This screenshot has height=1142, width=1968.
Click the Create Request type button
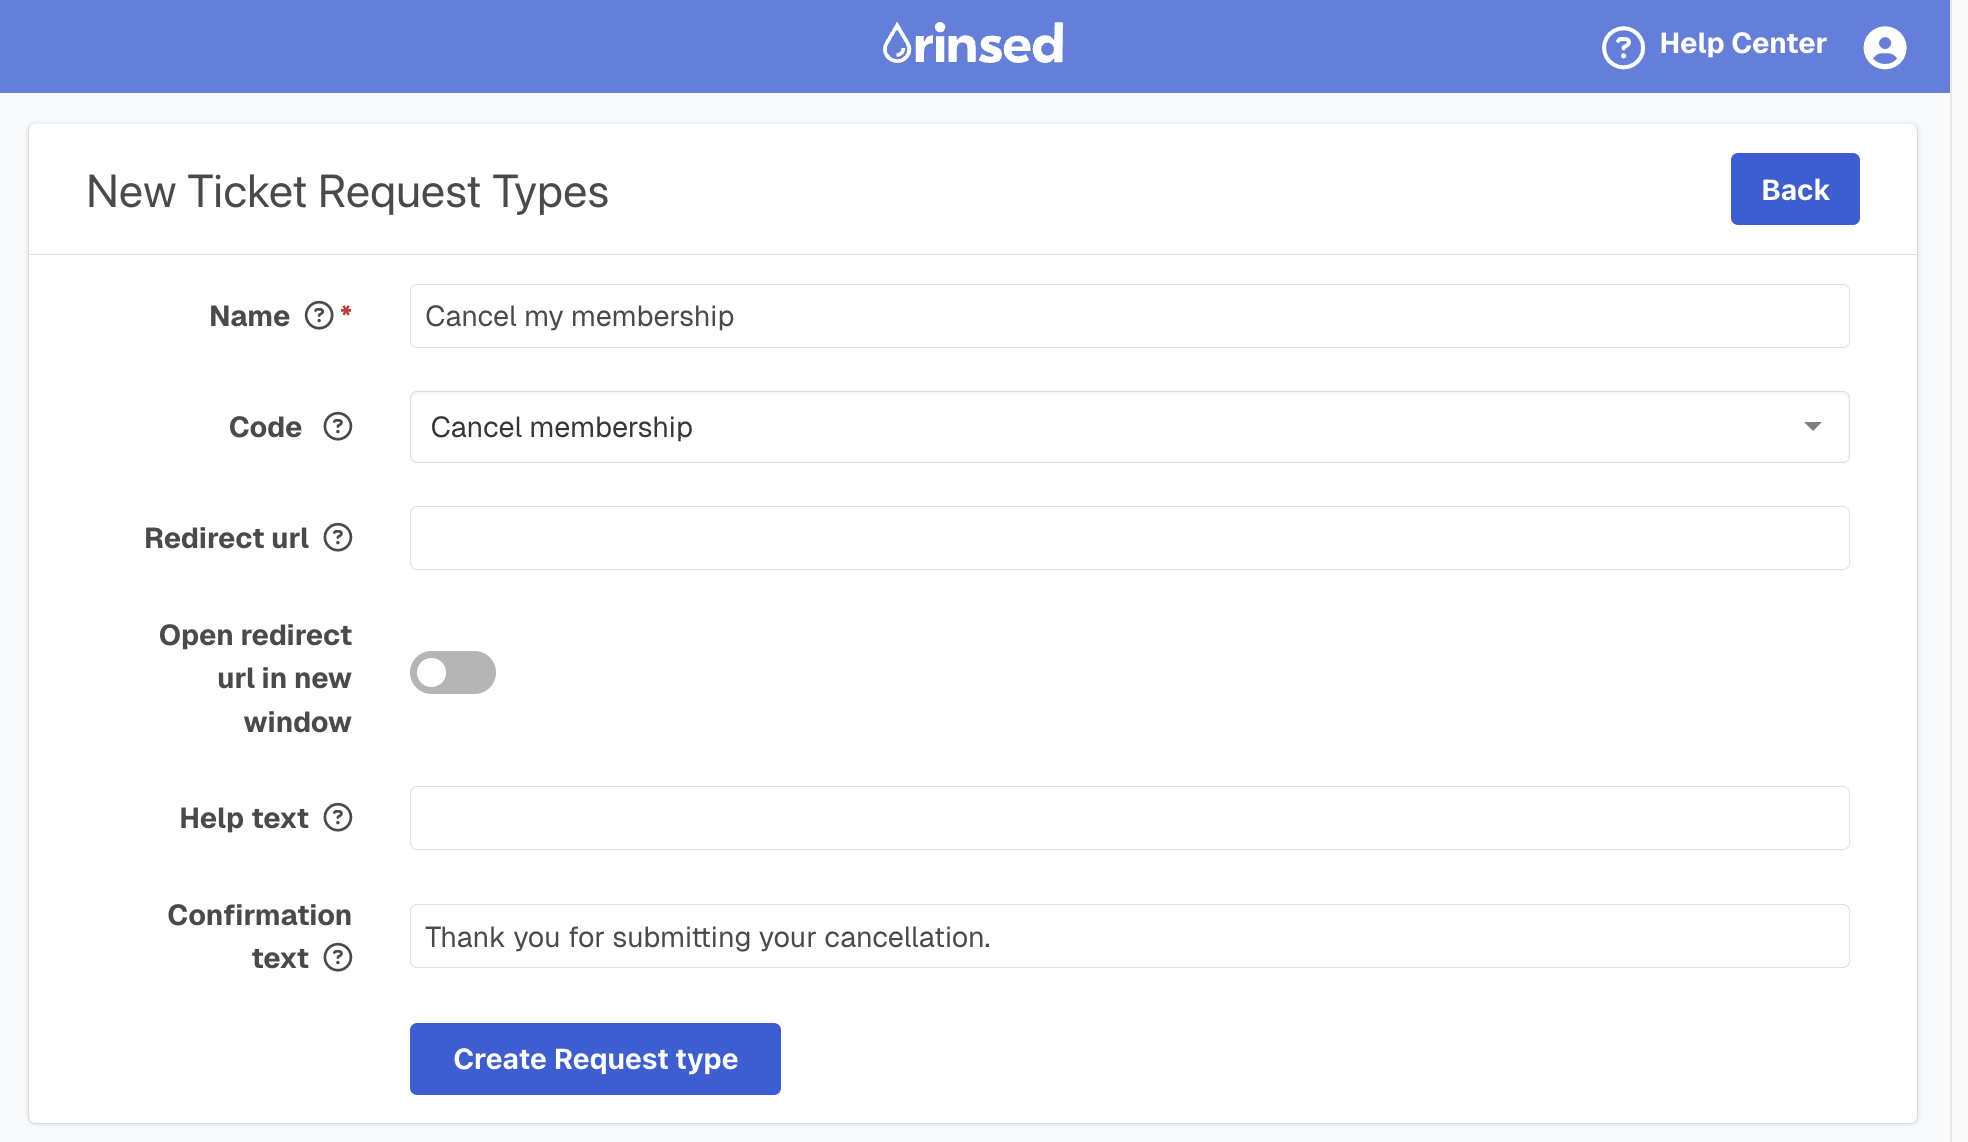coord(595,1059)
